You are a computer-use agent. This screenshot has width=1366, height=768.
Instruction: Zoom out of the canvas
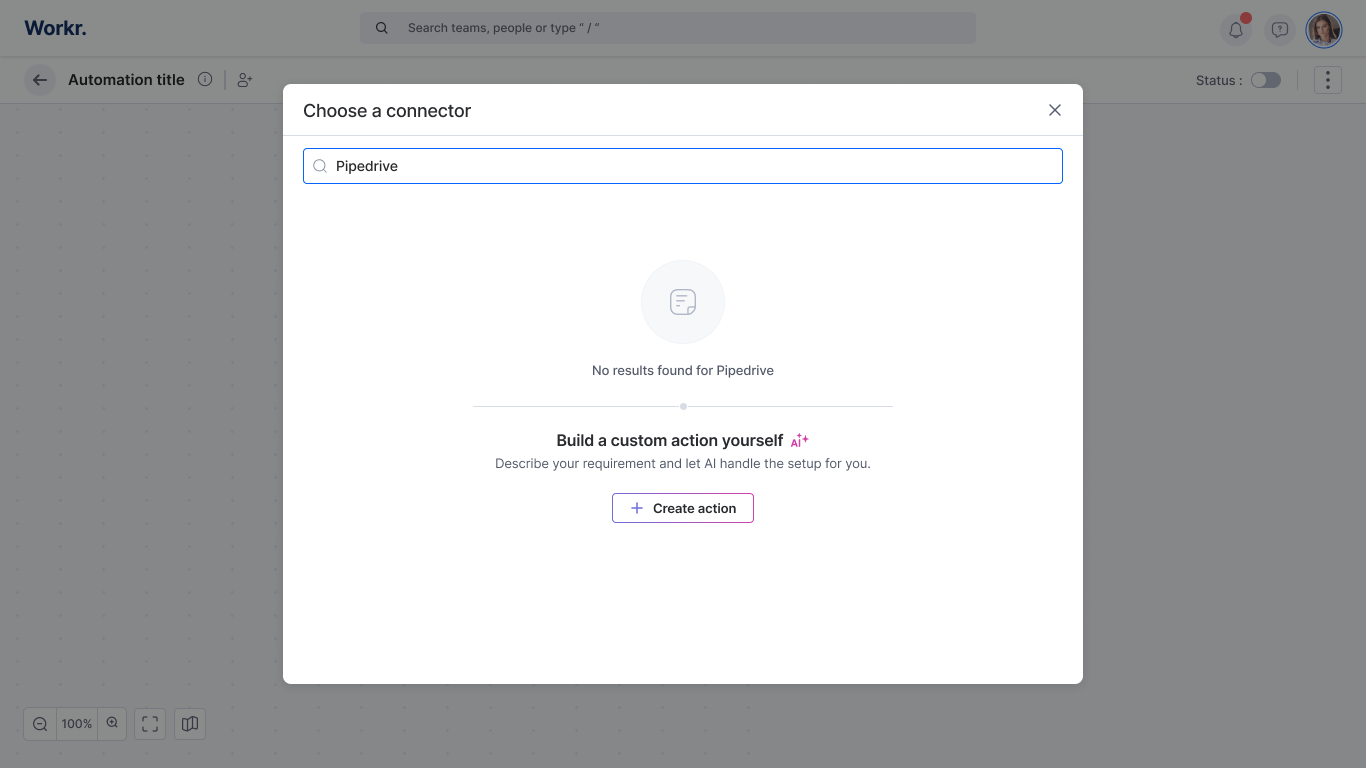click(x=40, y=724)
